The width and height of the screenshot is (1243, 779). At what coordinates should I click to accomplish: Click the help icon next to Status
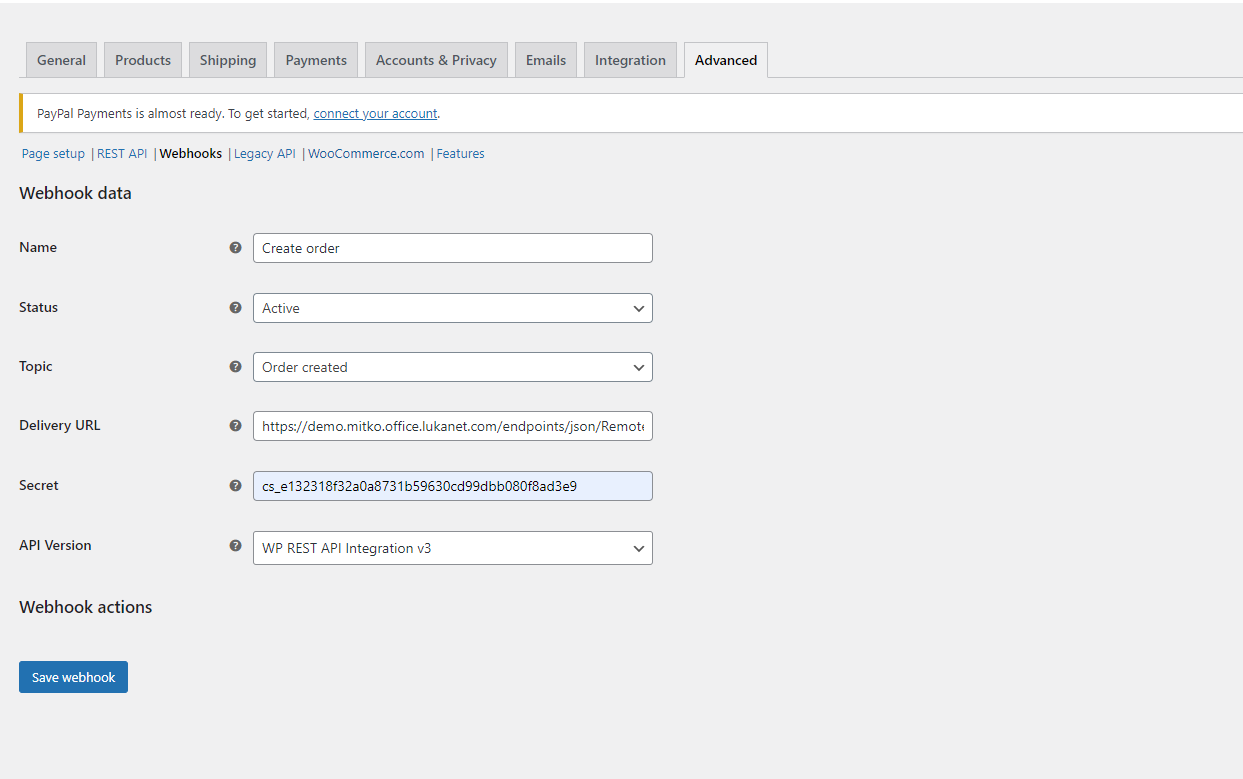pyautogui.click(x=235, y=307)
